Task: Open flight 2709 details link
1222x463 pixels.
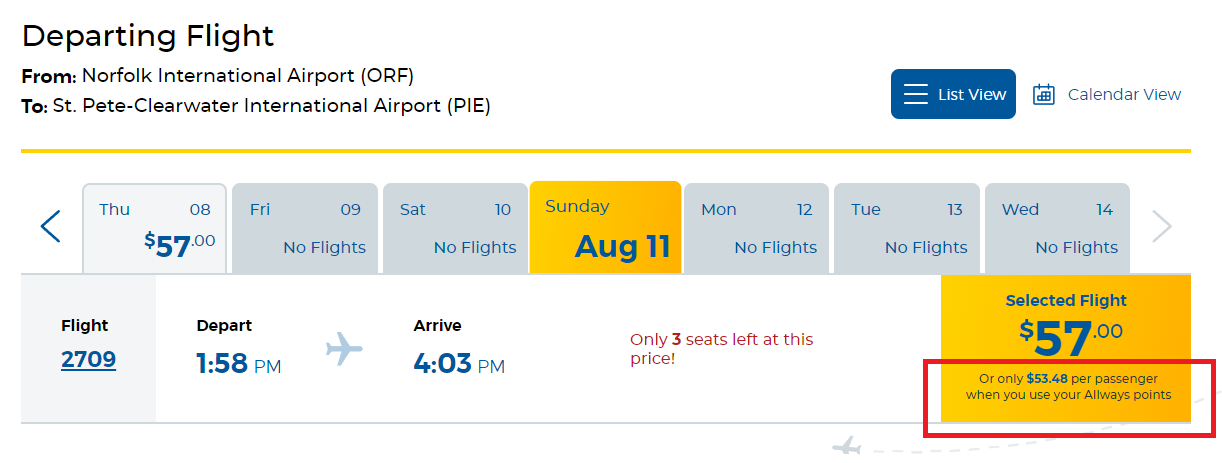Action: (x=88, y=360)
